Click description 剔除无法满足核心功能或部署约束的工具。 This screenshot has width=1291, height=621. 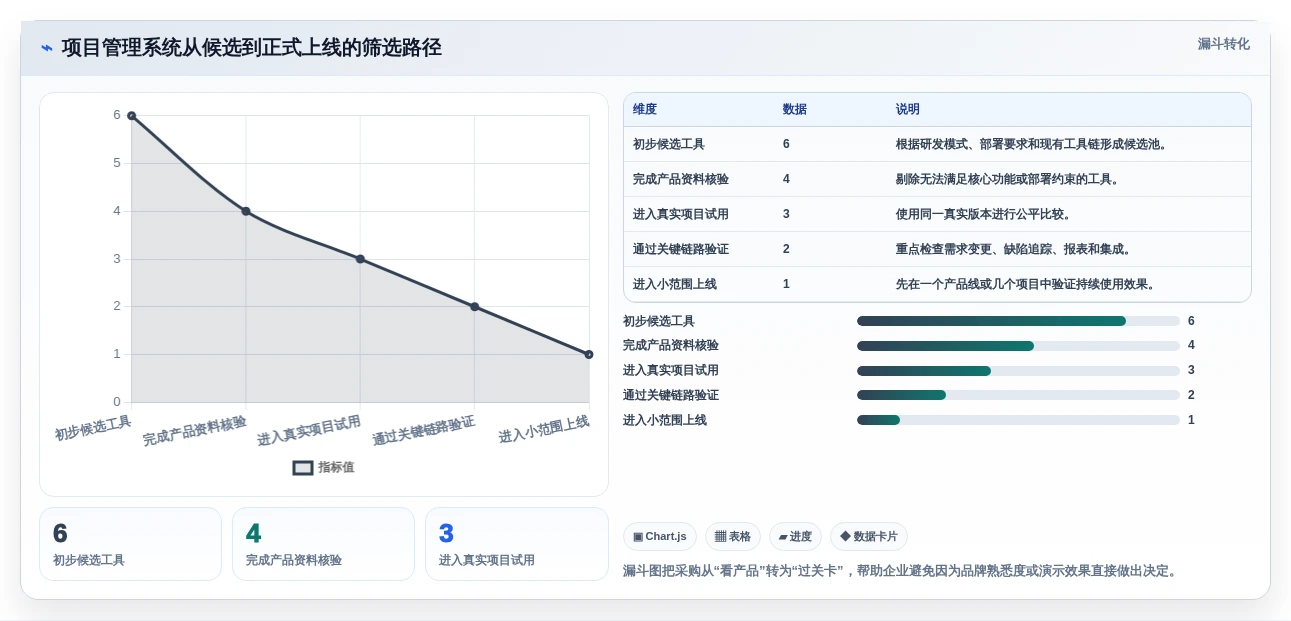tap(1007, 179)
